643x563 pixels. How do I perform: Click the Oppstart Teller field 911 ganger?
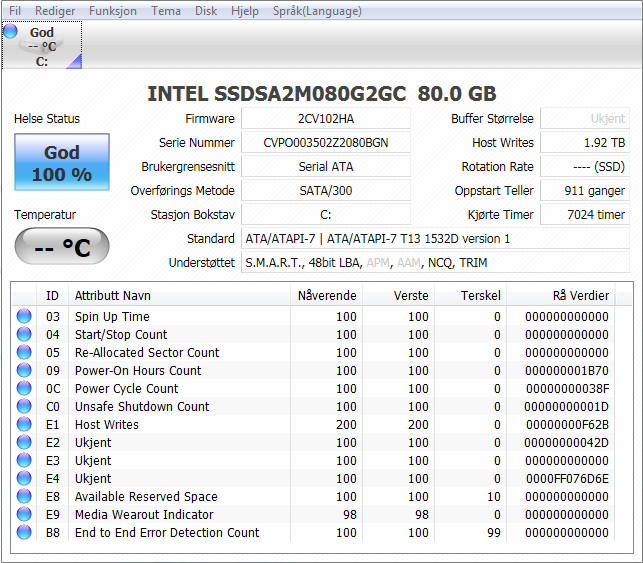pos(585,191)
